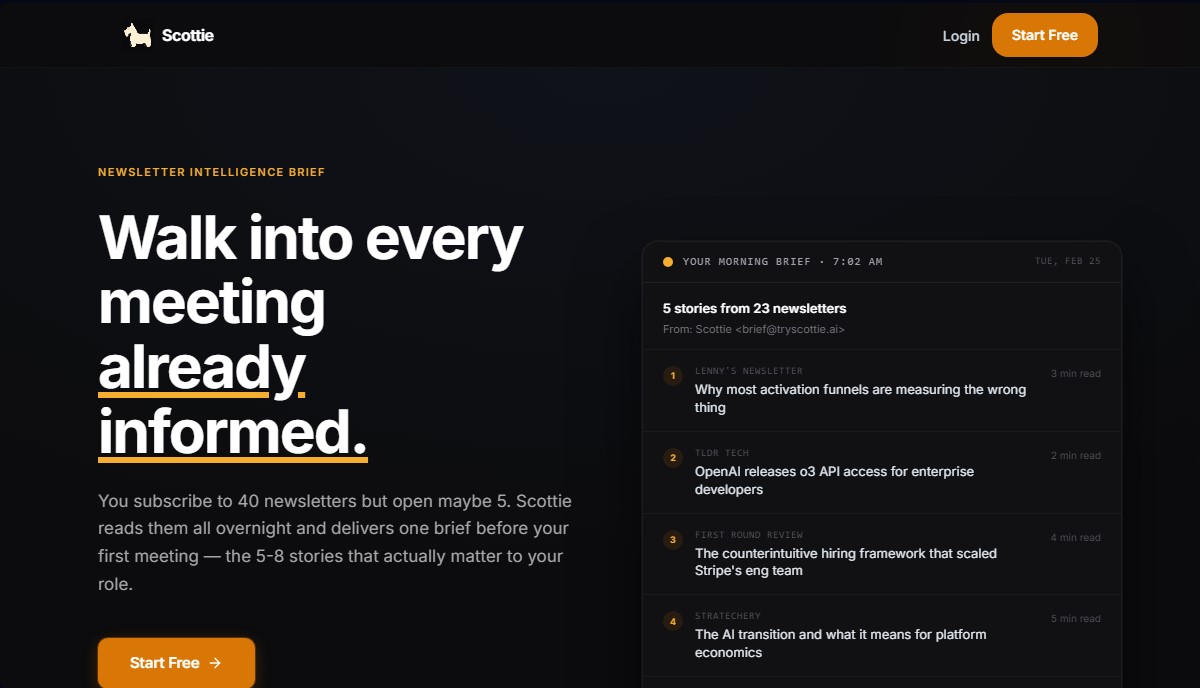Image resolution: width=1200 pixels, height=688 pixels.
Task: Click the Start Free arrow button below the headline
Action: pos(176,663)
